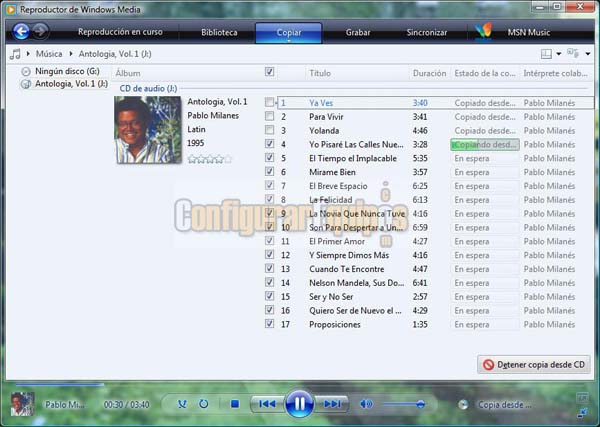Uncheck track 15 Ser y No Ser
The image size is (600, 427).
(269, 296)
